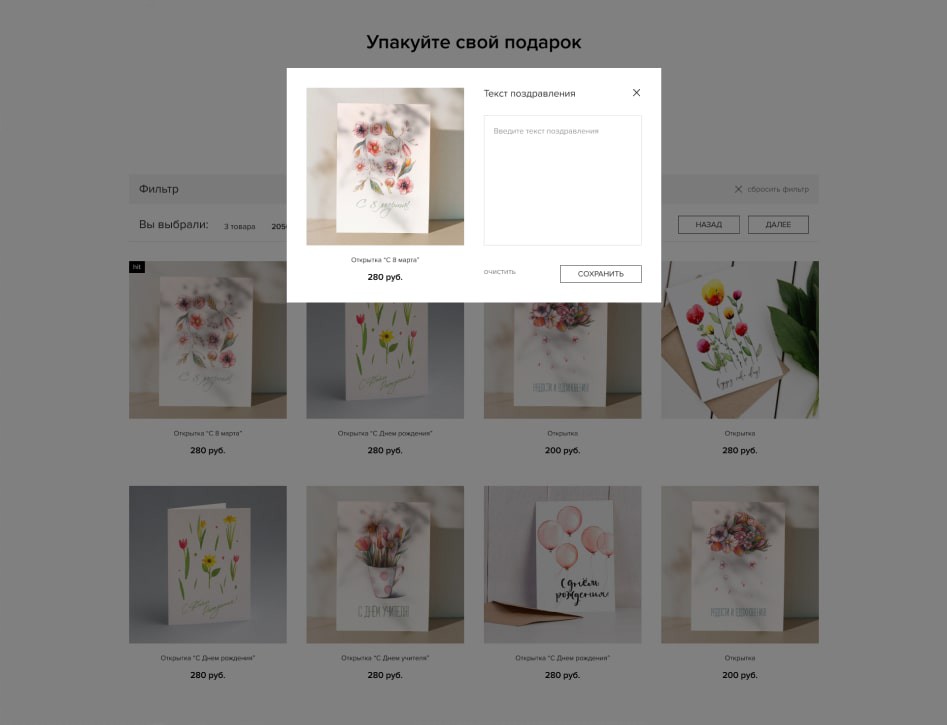Viewport: 947px width, 725px height.
Task: Click the greeting text input area
Action: [x=562, y=180]
